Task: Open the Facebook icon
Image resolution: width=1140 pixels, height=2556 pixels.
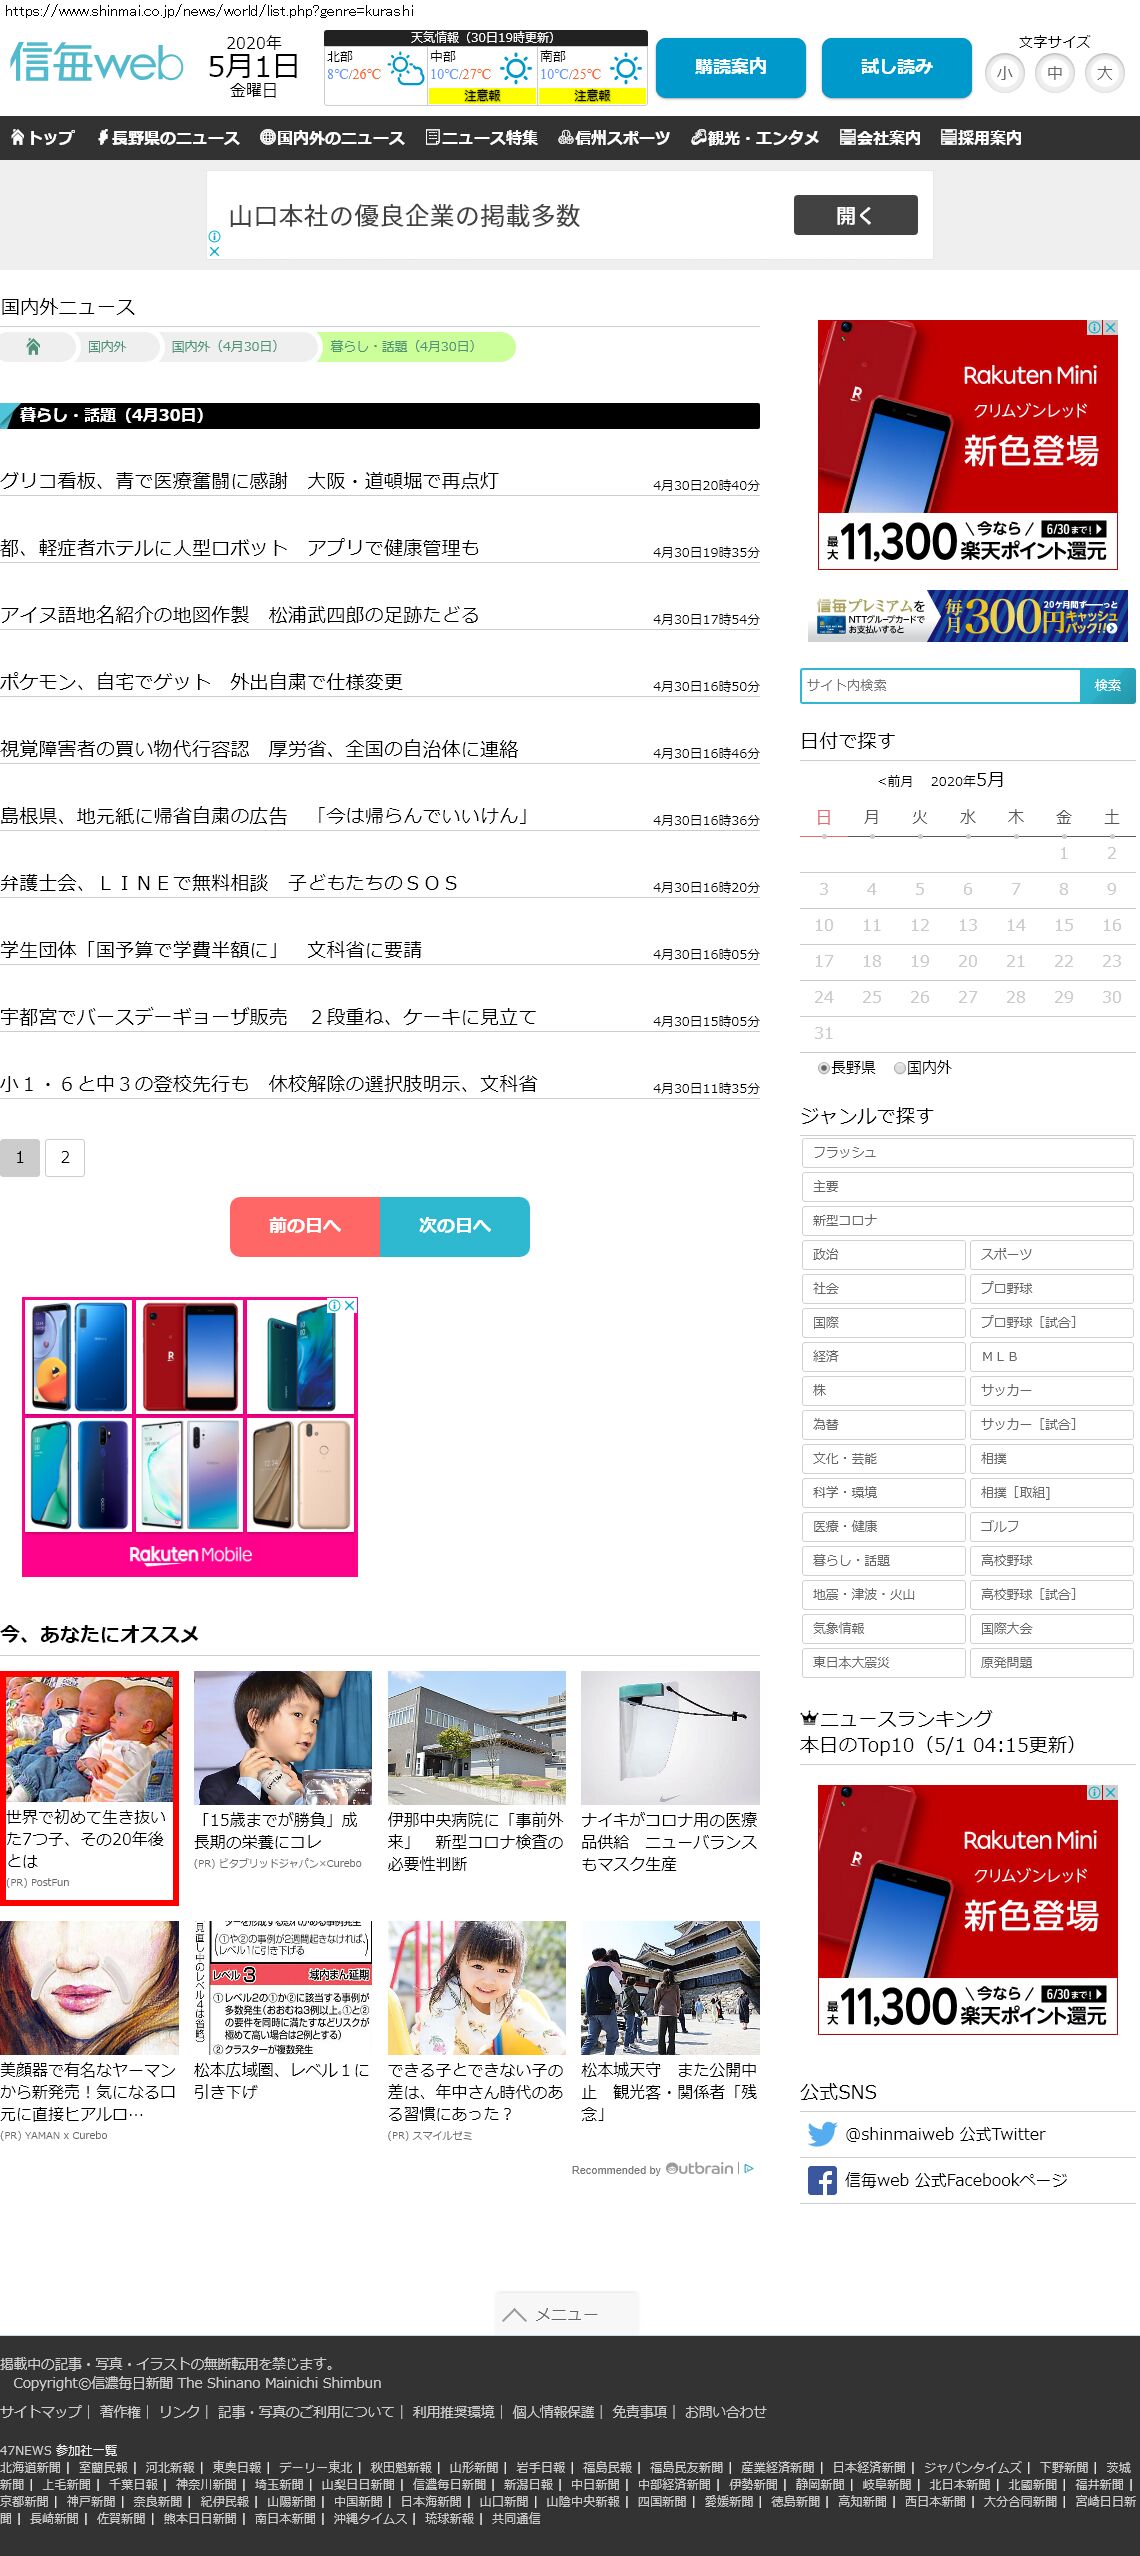Action: 822,2180
